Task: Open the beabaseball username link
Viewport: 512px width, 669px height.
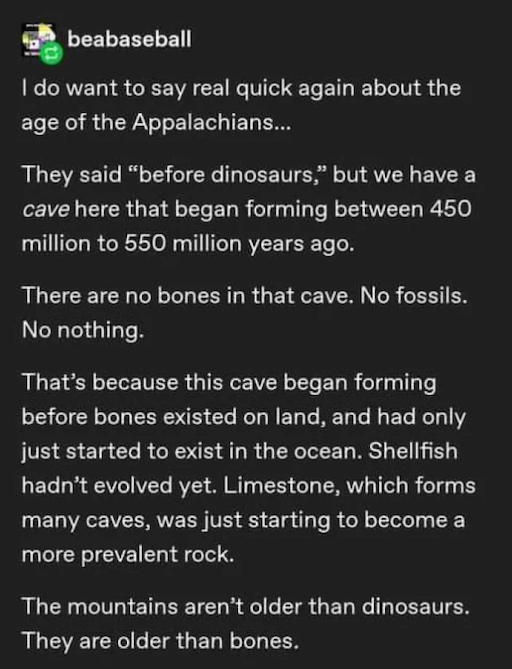Action: pos(129,39)
